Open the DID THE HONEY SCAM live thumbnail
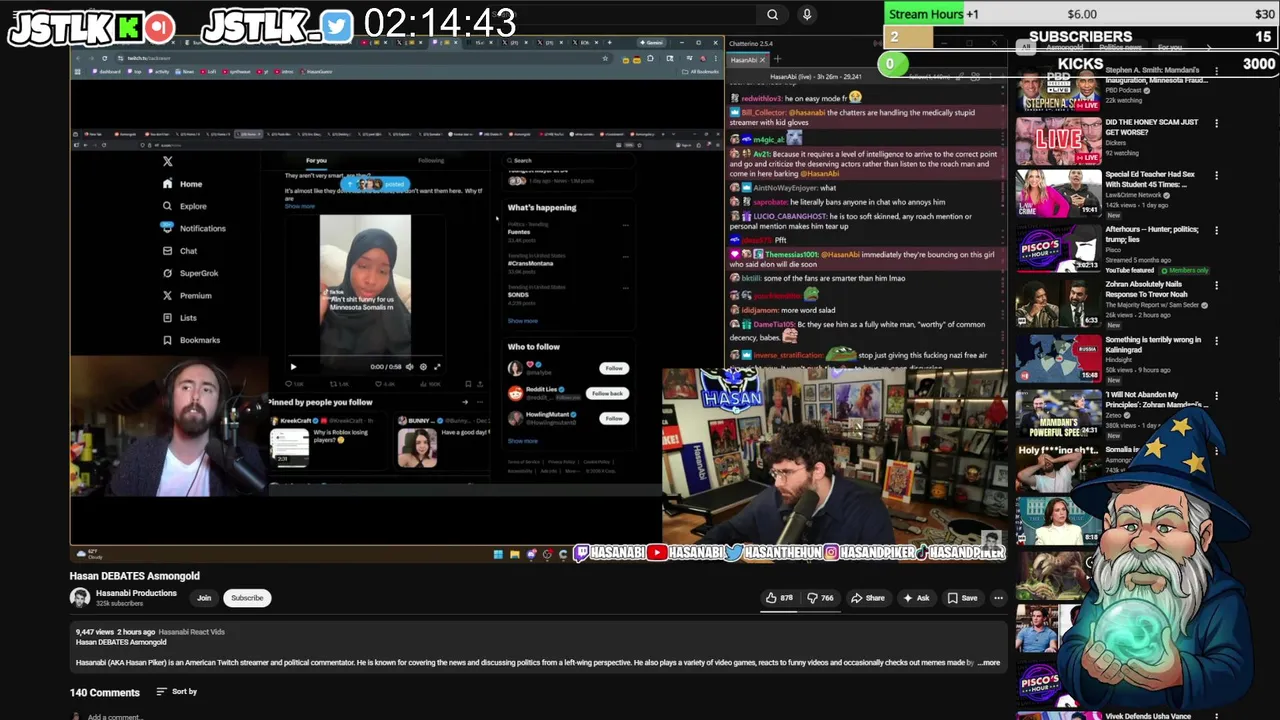This screenshot has width=1280, height=720. tap(1058, 141)
